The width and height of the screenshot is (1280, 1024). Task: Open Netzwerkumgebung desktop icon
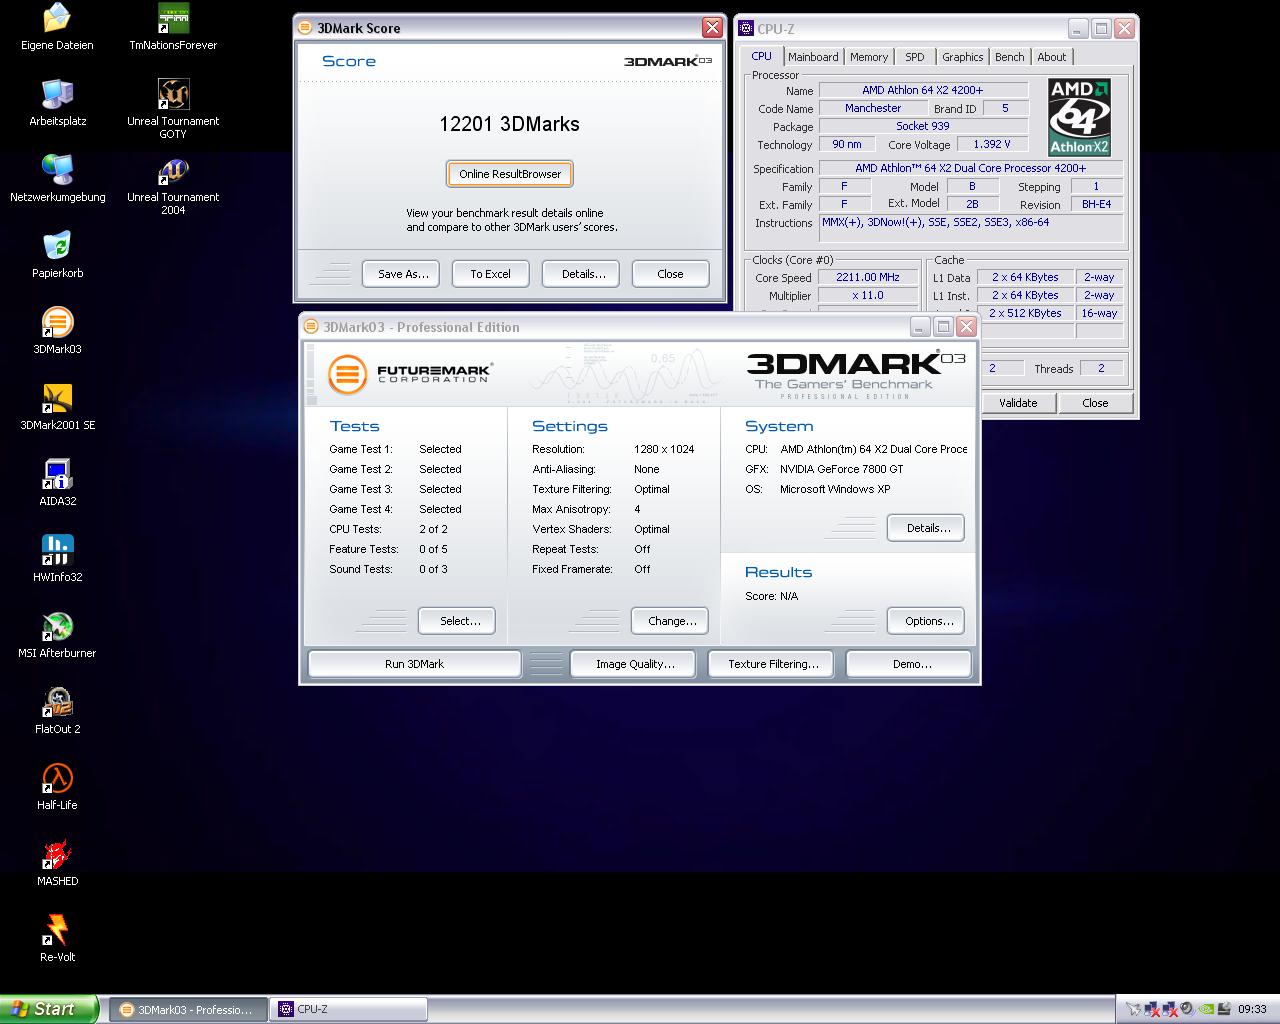(x=57, y=179)
